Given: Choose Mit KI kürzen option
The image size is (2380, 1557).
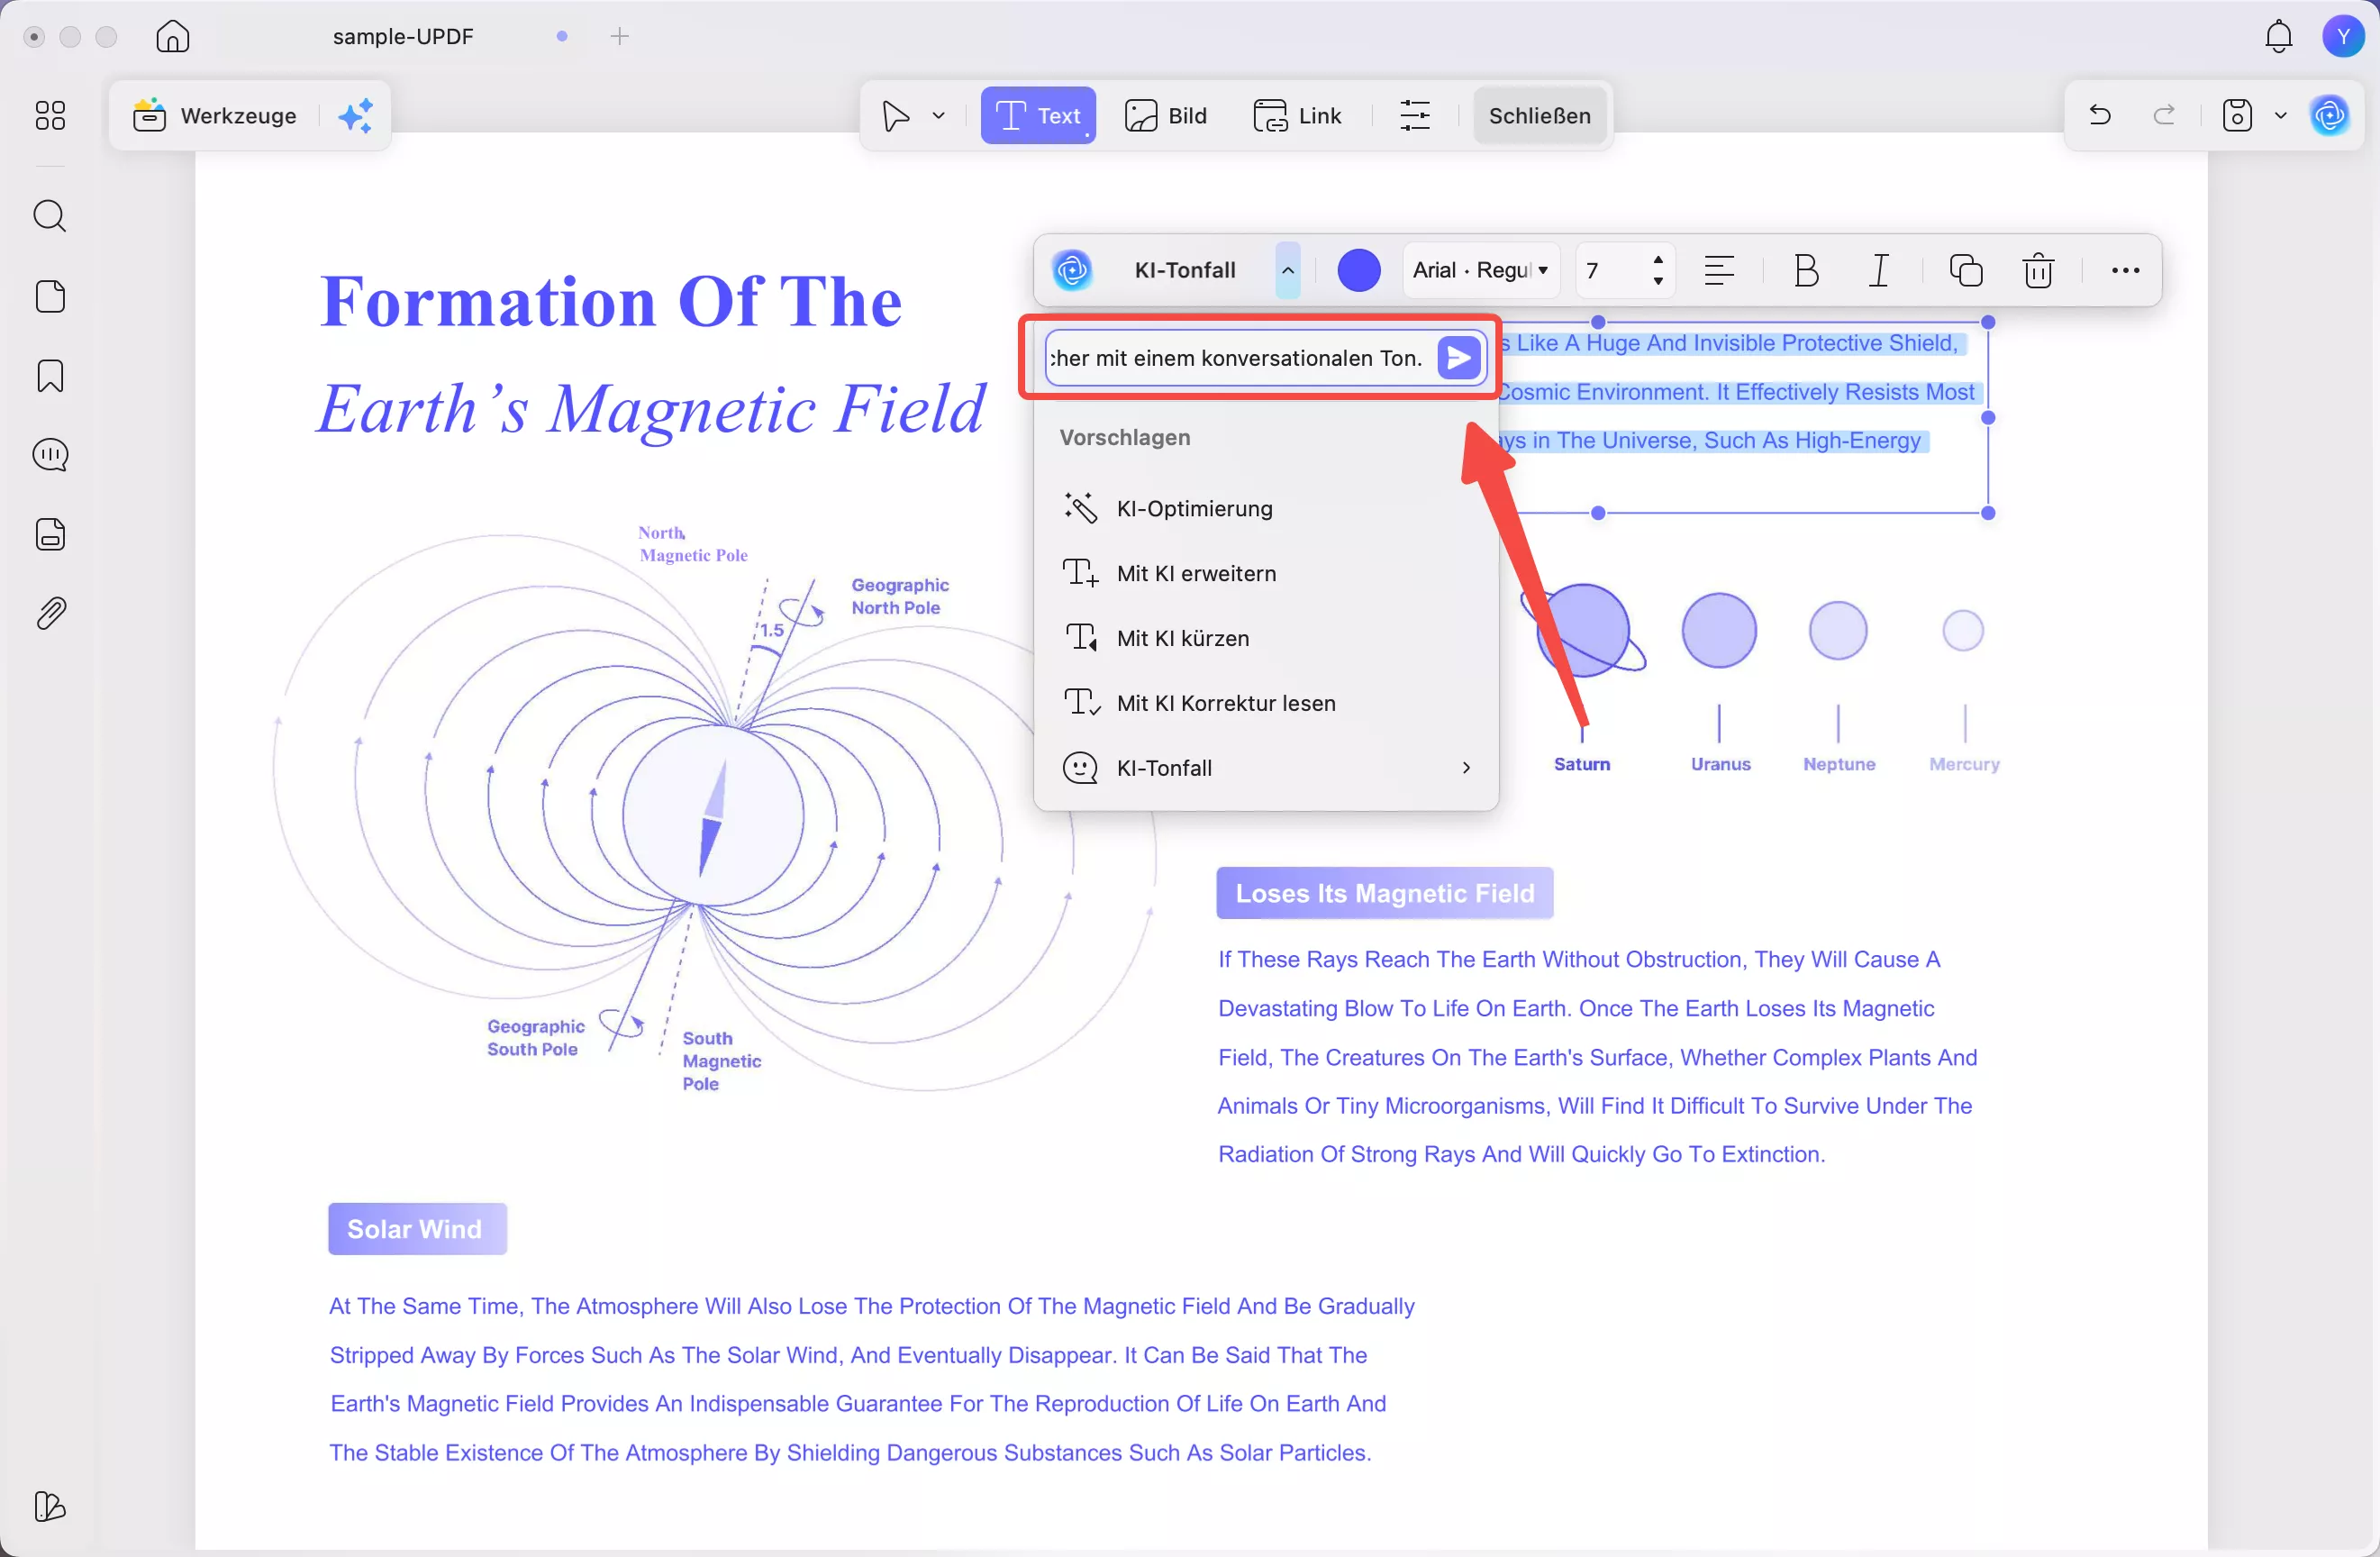Looking at the screenshot, I should coord(1182,638).
